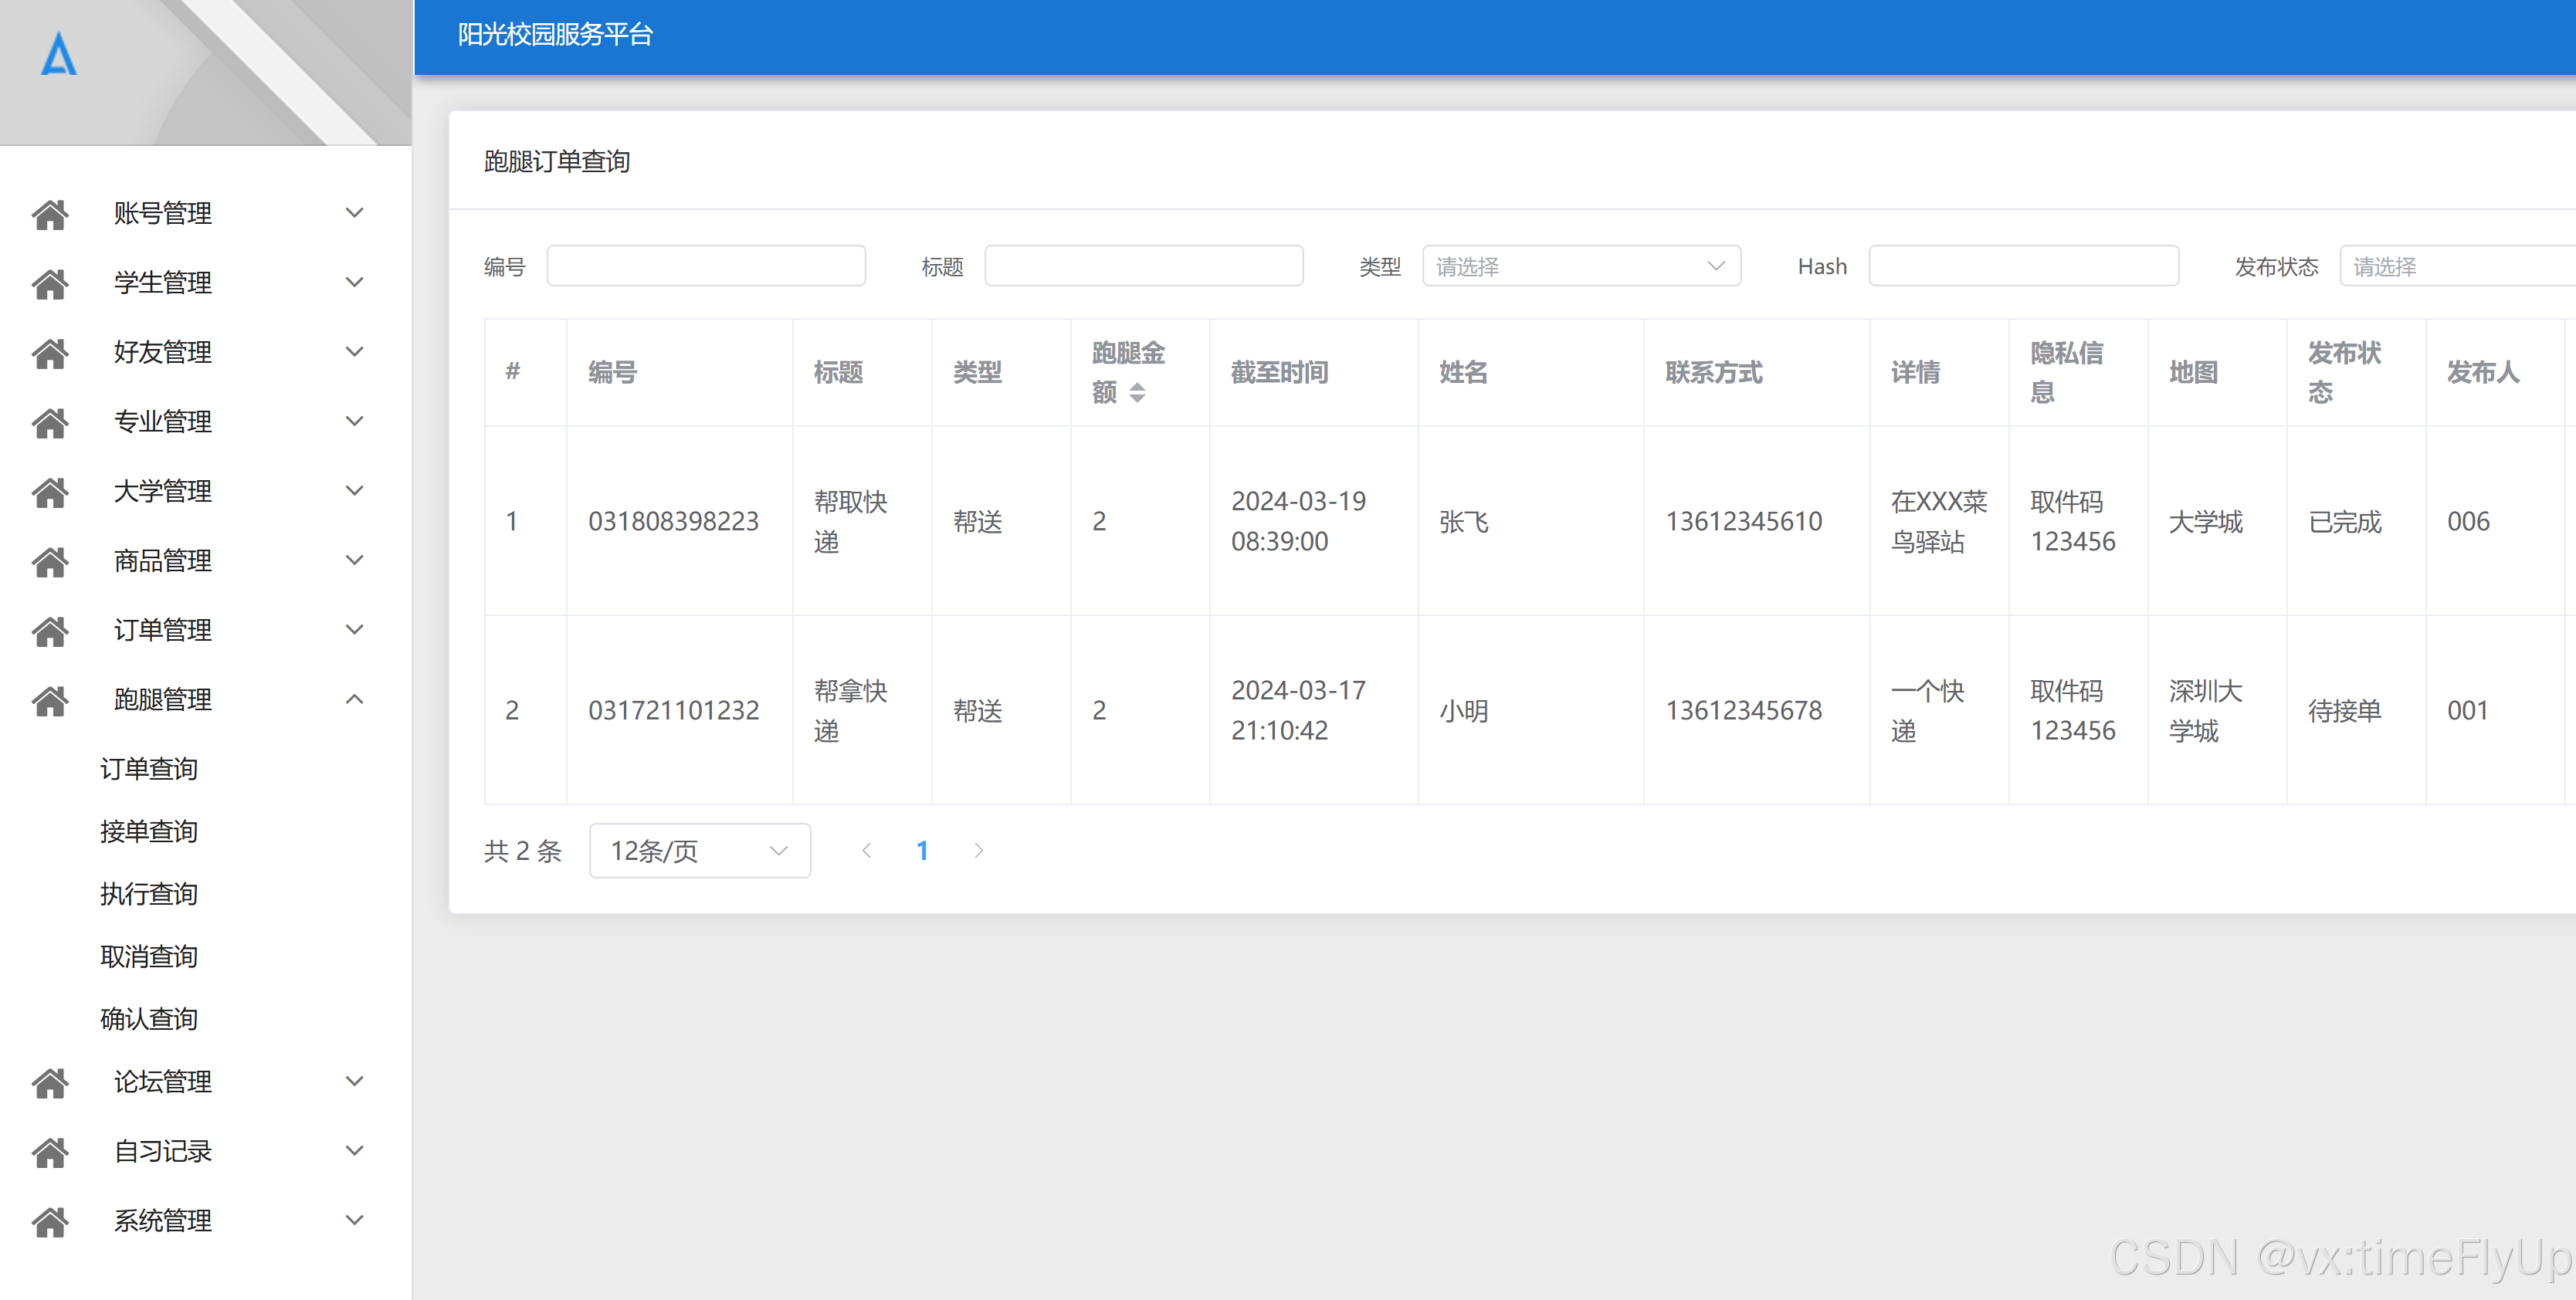Sort by 跑腿金额 column arrows
2576x1300 pixels.
tap(1137, 393)
